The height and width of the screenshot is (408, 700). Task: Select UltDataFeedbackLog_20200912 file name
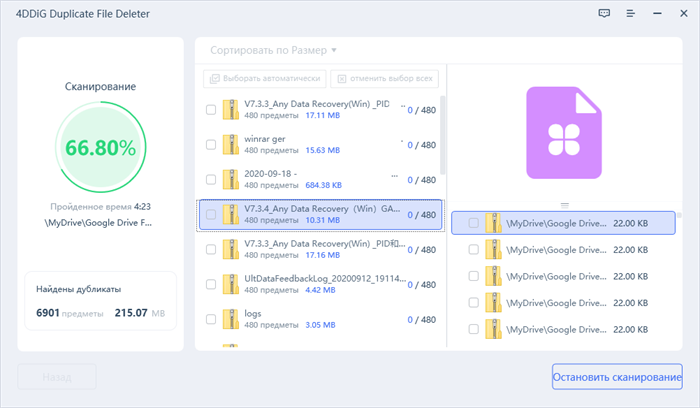pos(325,279)
